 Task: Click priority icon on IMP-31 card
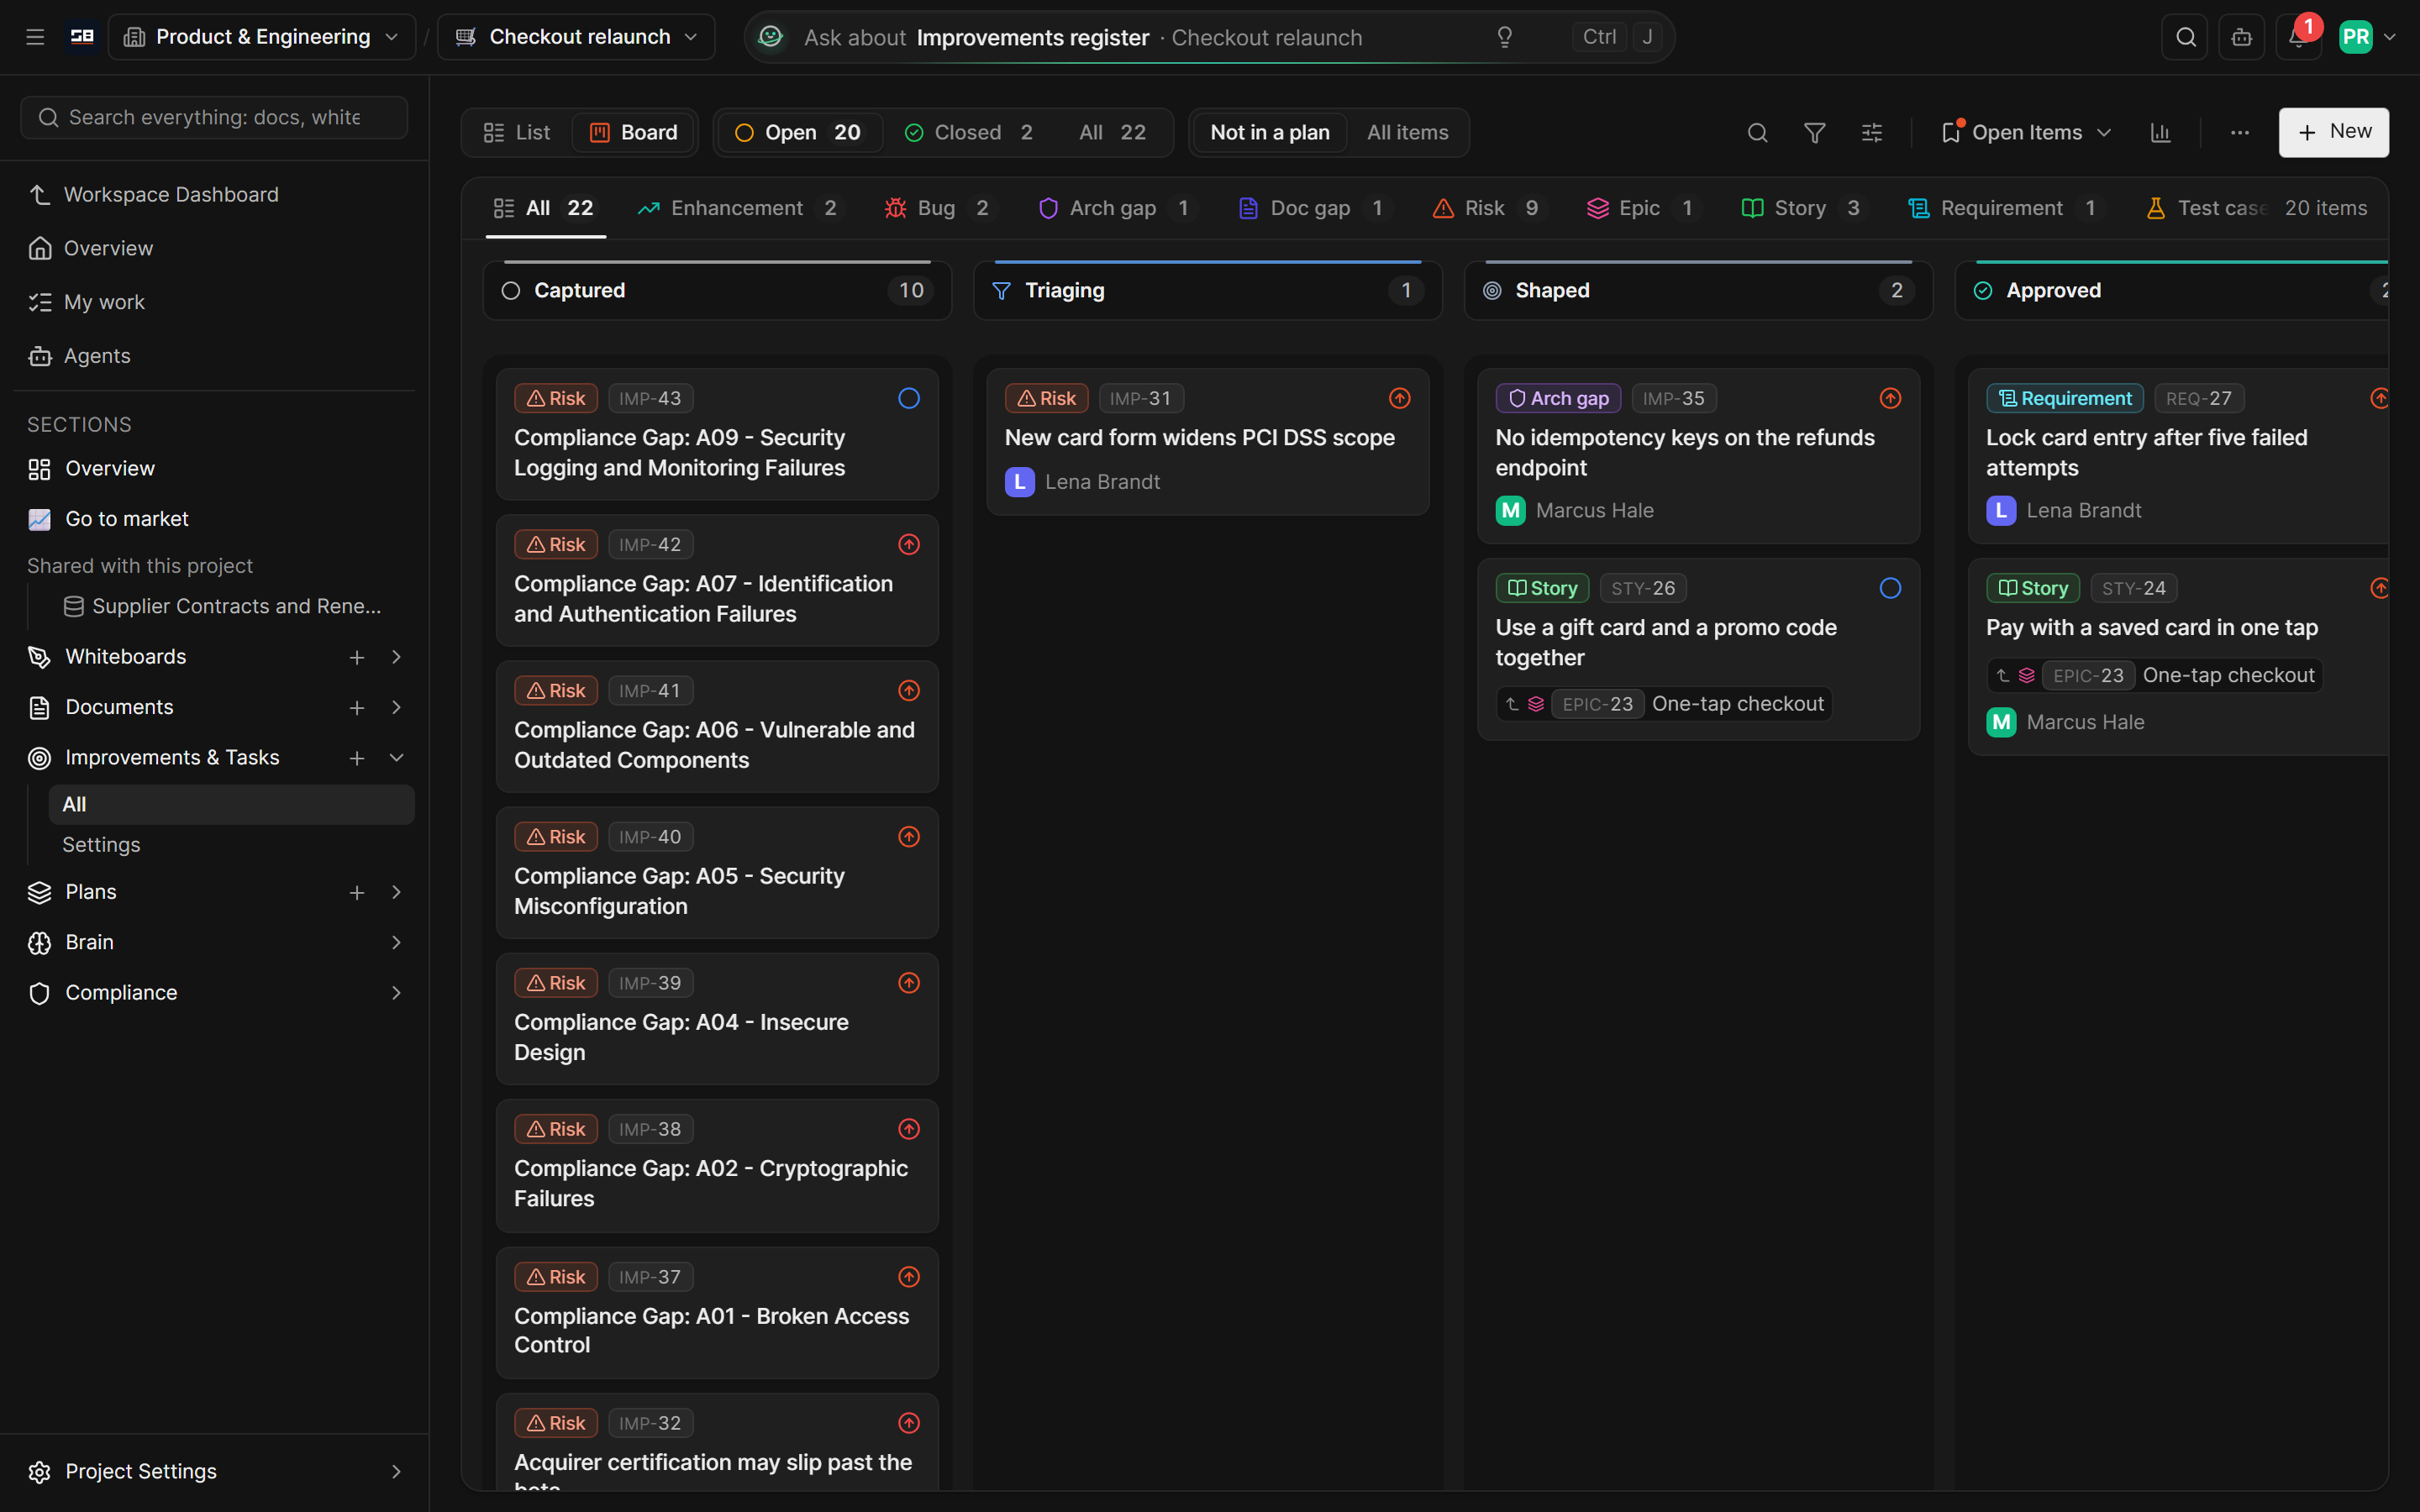1400,398
